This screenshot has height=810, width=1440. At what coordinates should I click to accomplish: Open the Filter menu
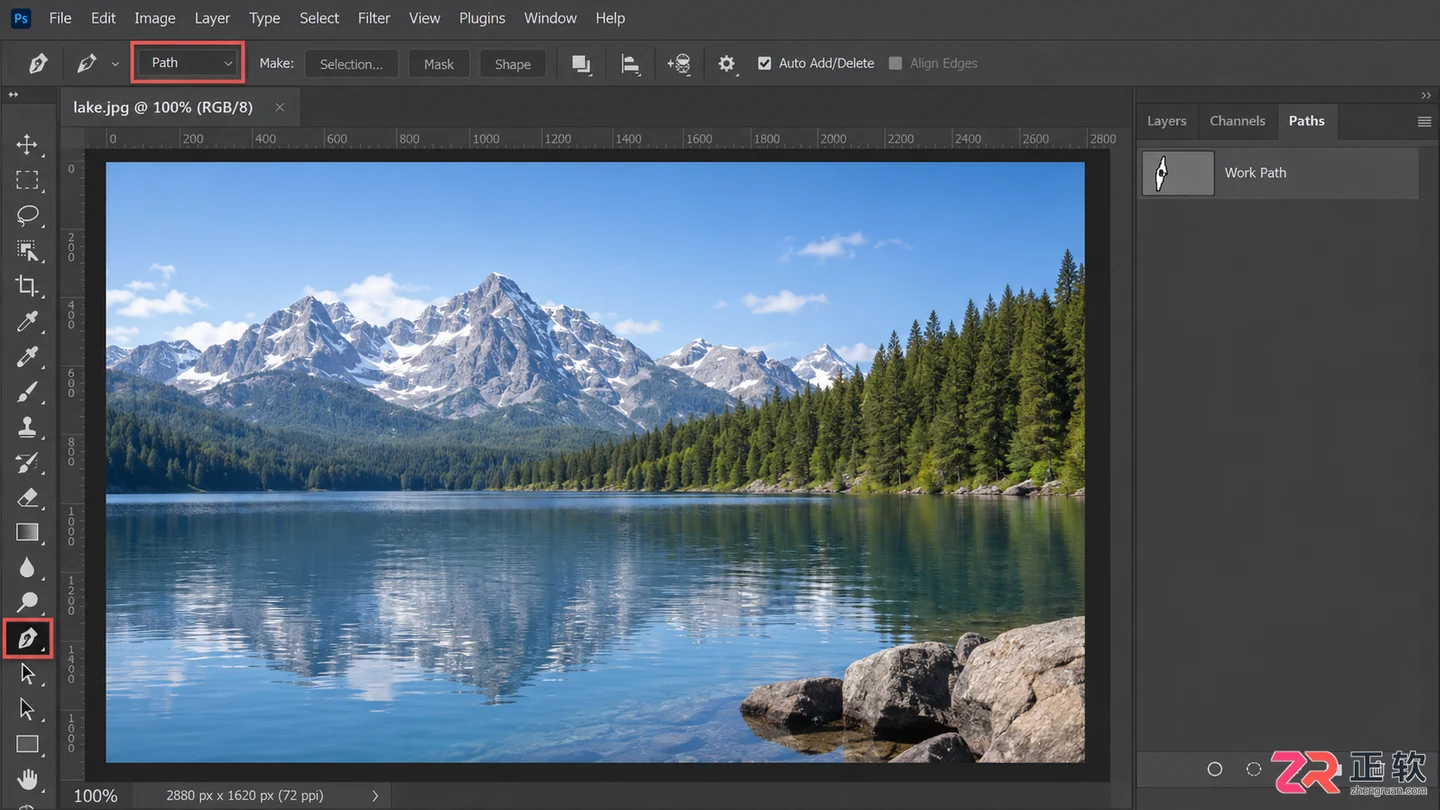tap(374, 18)
